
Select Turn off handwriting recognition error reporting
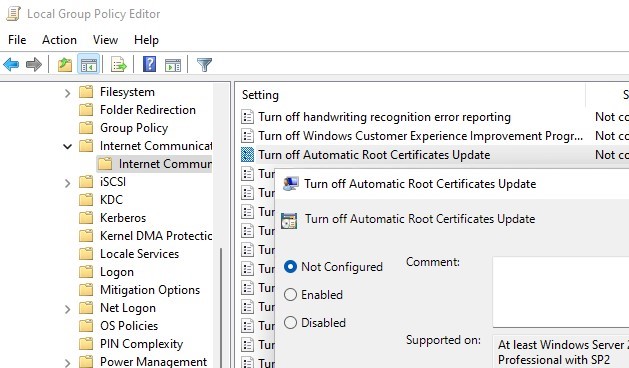[x=384, y=117]
